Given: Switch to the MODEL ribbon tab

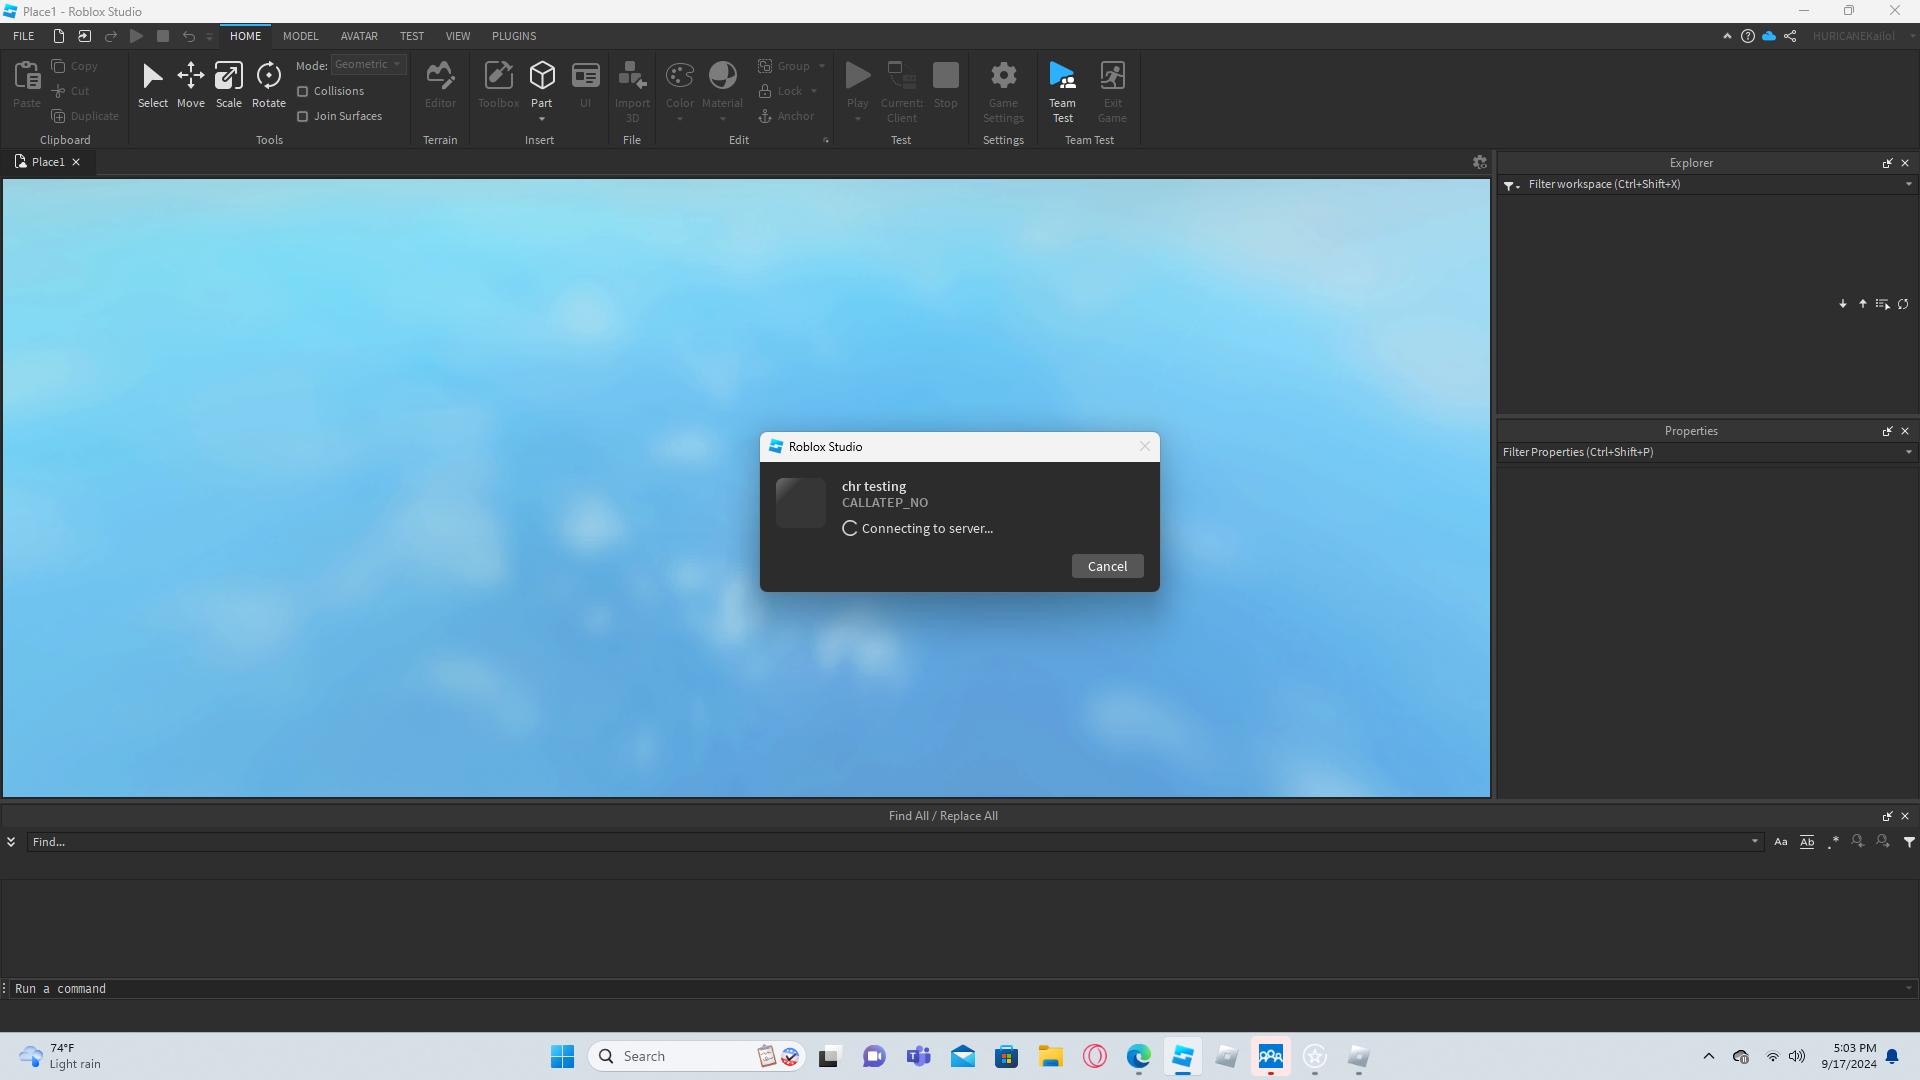Looking at the screenshot, I should 300,36.
